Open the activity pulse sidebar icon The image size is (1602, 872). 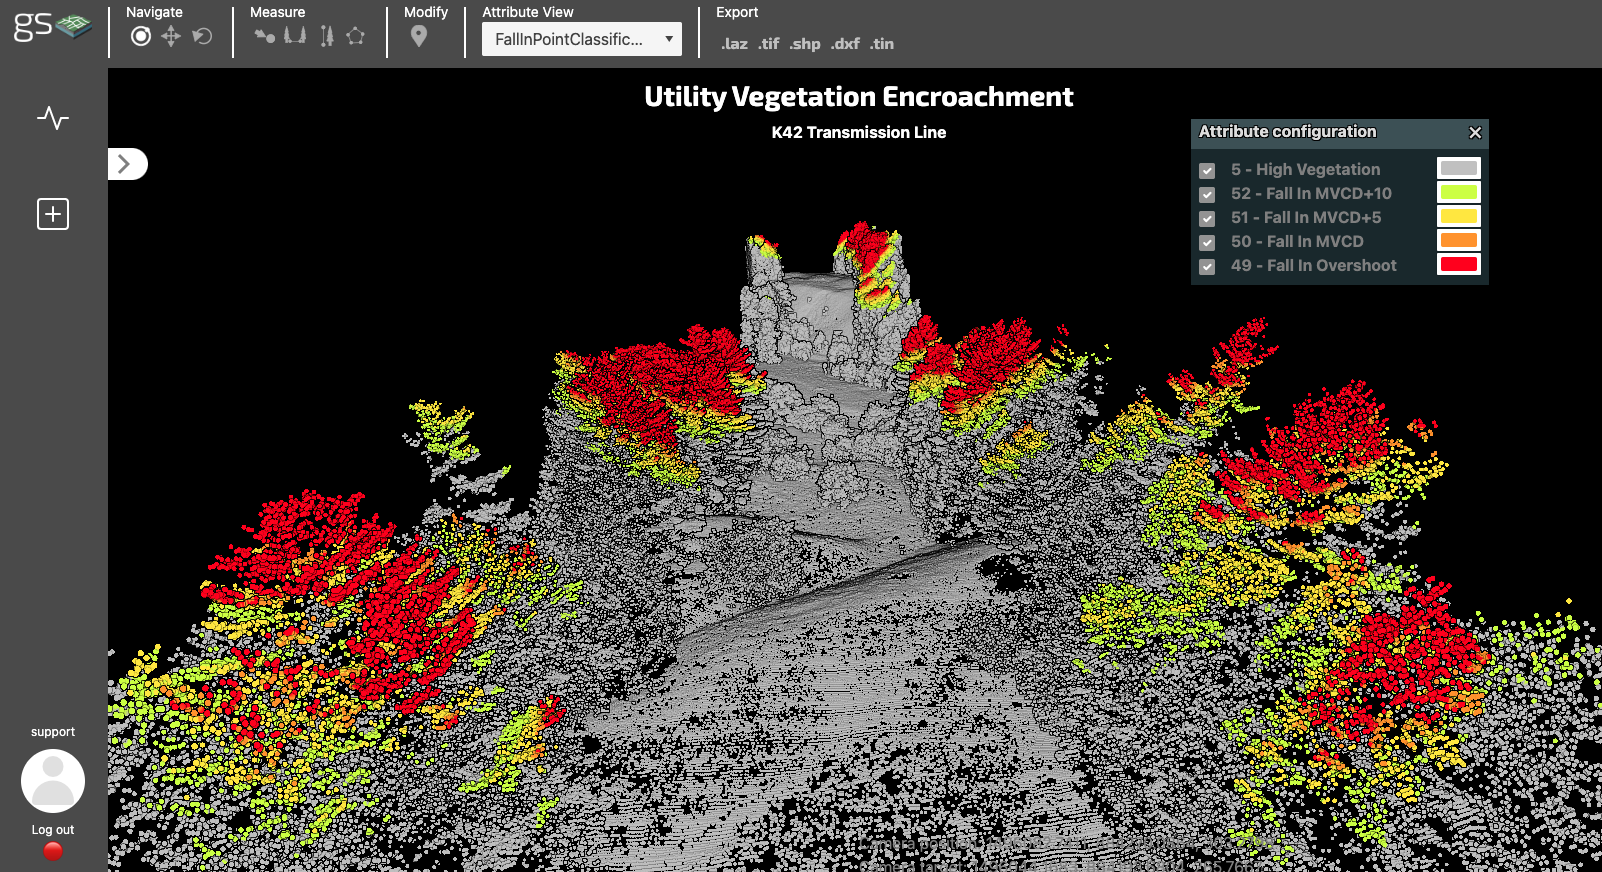[x=53, y=118]
